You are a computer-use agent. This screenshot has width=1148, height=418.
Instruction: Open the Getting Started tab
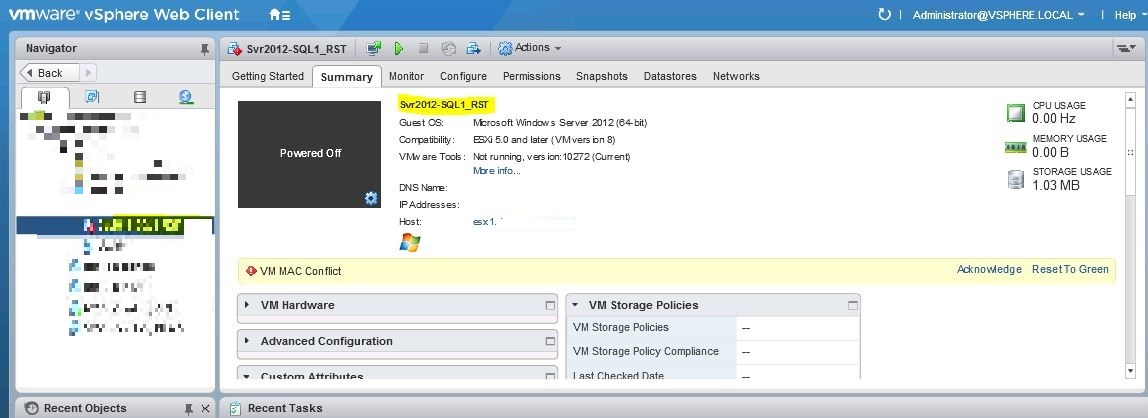click(x=267, y=76)
